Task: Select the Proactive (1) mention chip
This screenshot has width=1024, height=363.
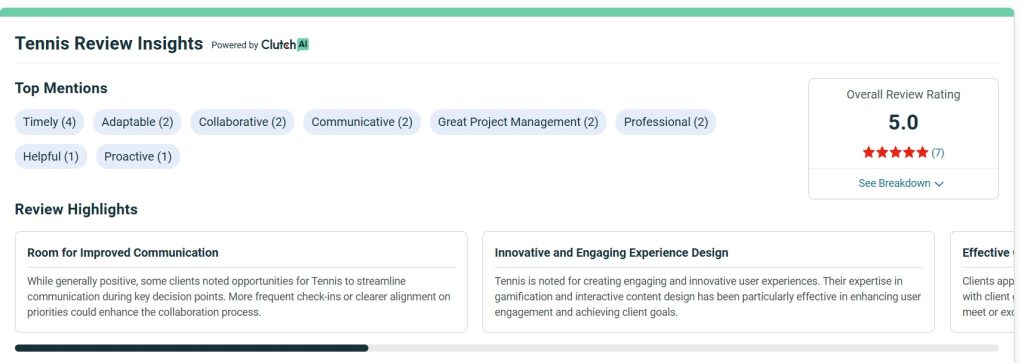Action: [138, 157]
